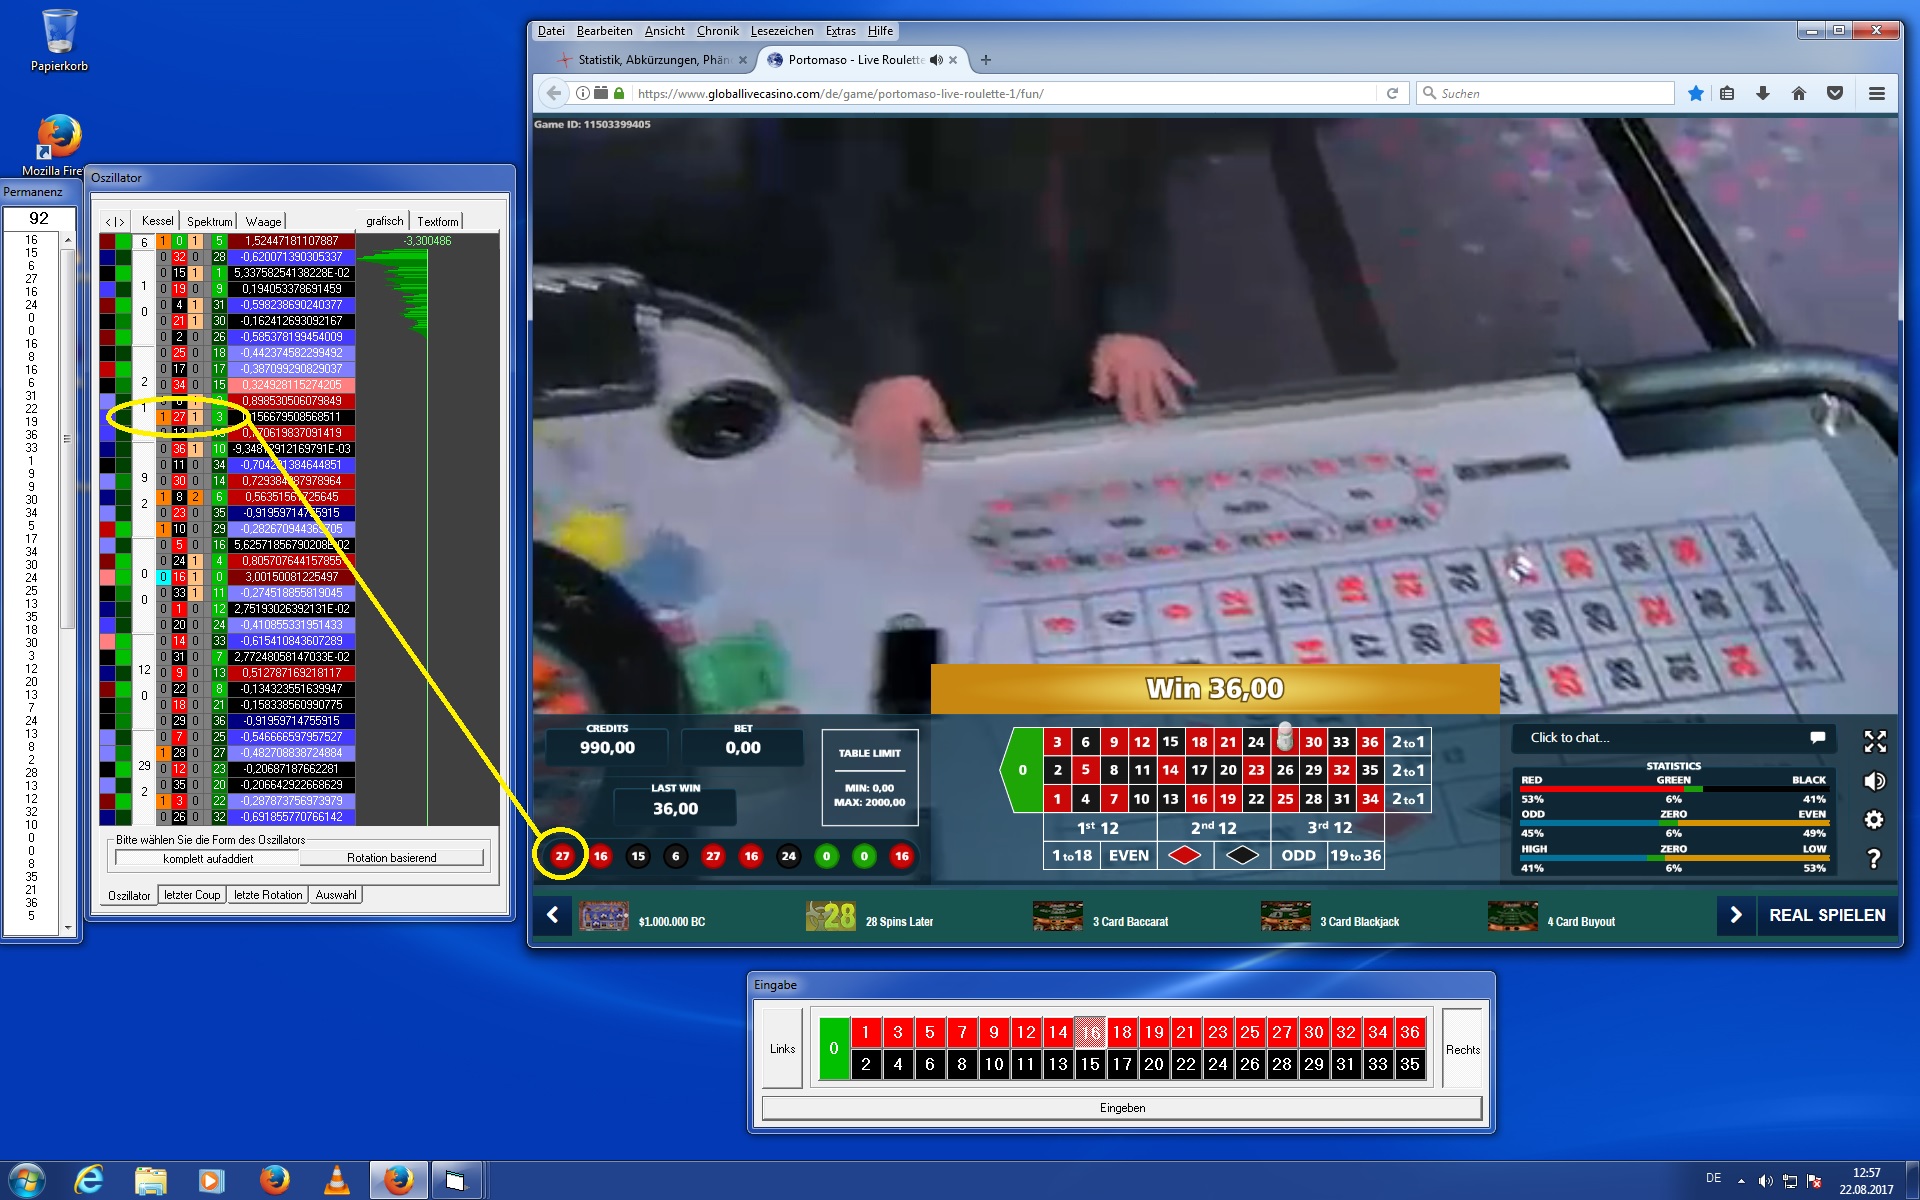Open the Lesezeichen menu in Firefox
The width and height of the screenshot is (1920, 1200).
coord(782,31)
